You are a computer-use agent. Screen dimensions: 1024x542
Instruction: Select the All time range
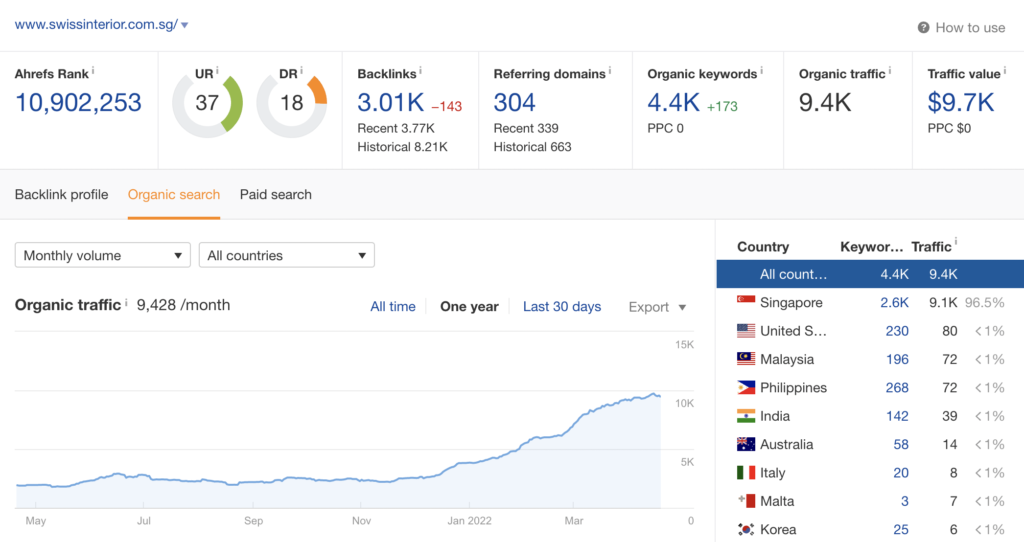[393, 307]
